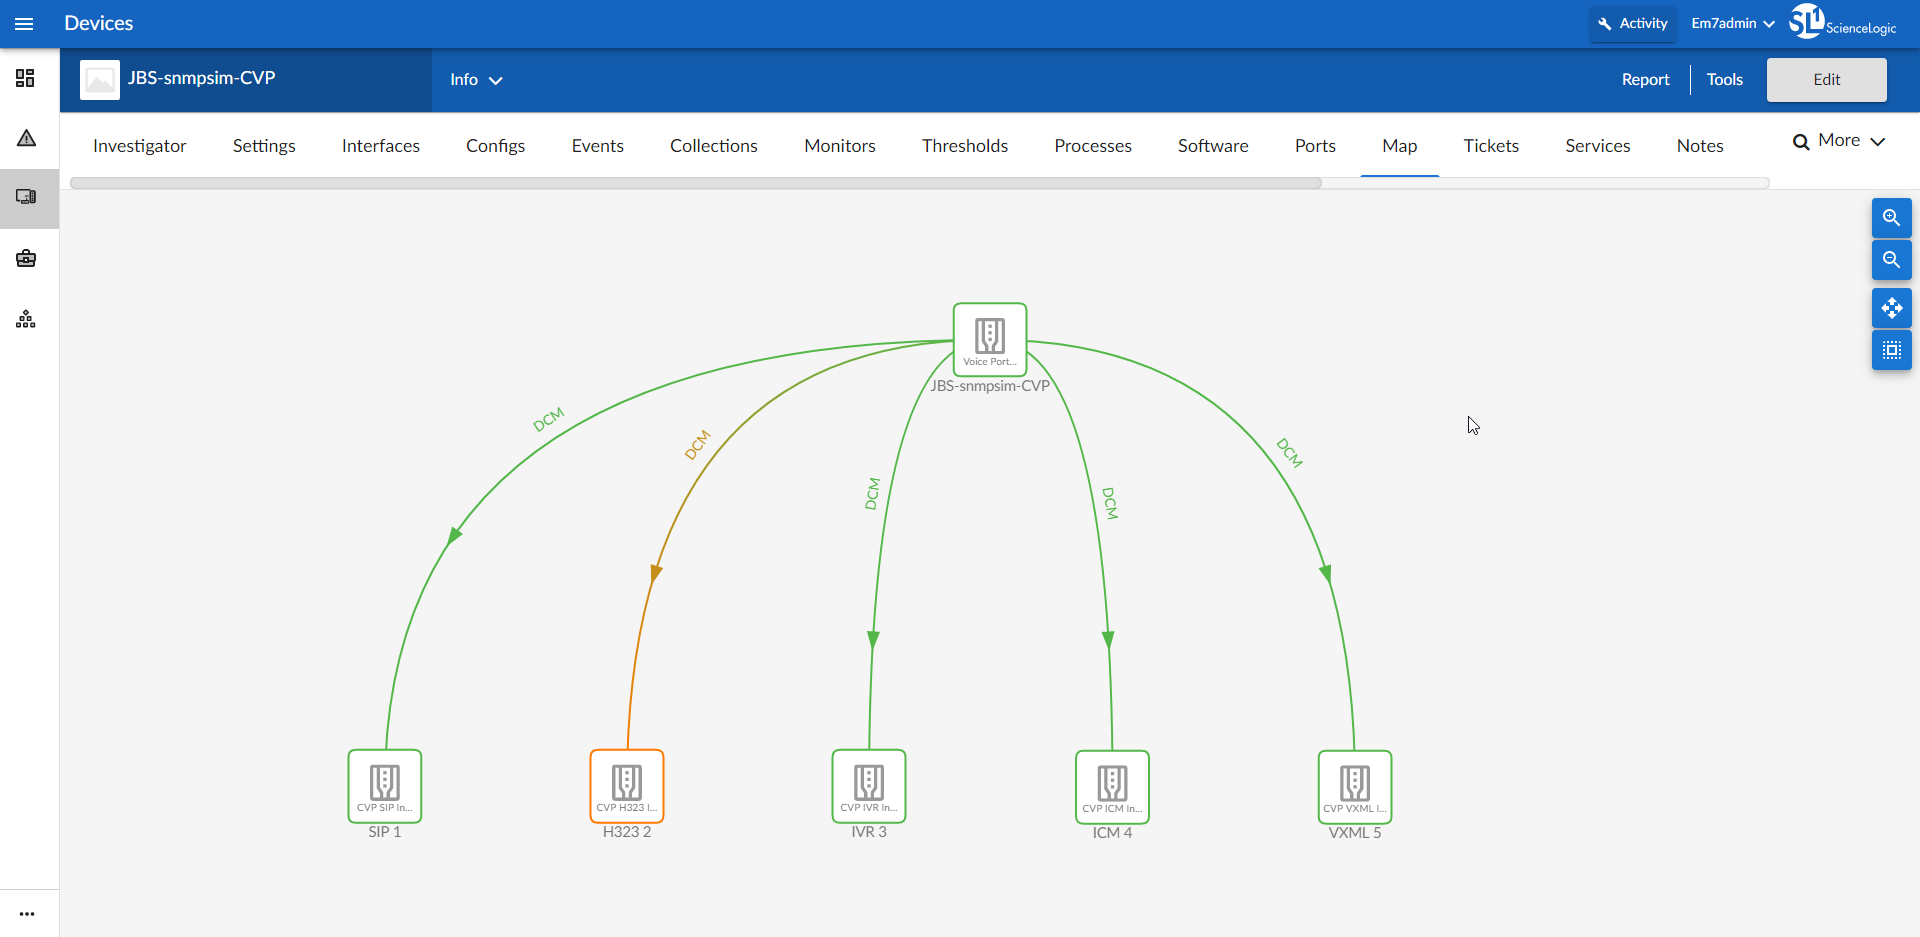Switch to the Investigator tab
The image size is (1920, 937).
[140, 146]
